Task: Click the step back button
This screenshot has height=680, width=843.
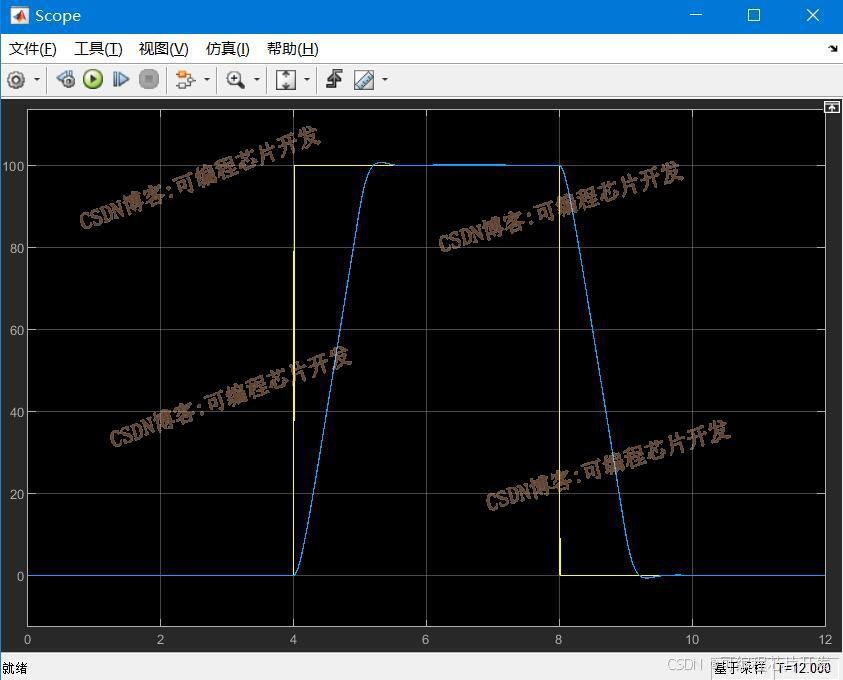Action: 66,80
